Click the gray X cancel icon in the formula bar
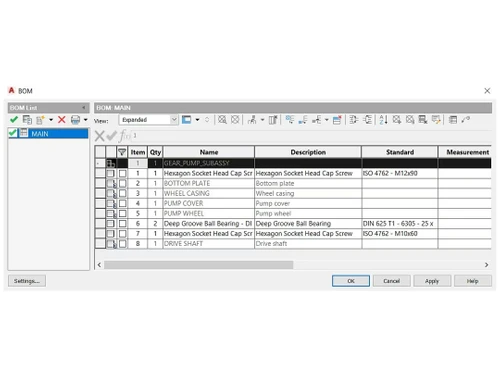 click(x=99, y=136)
